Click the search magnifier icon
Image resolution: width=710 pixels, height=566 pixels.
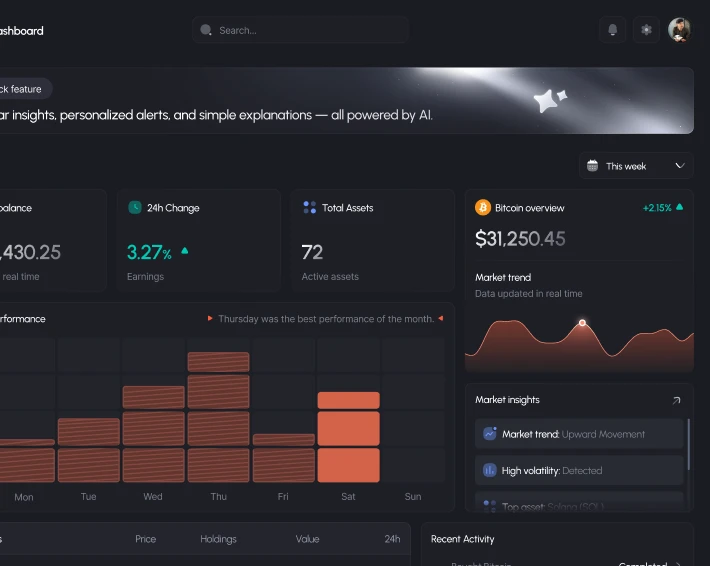tap(206, 30)
